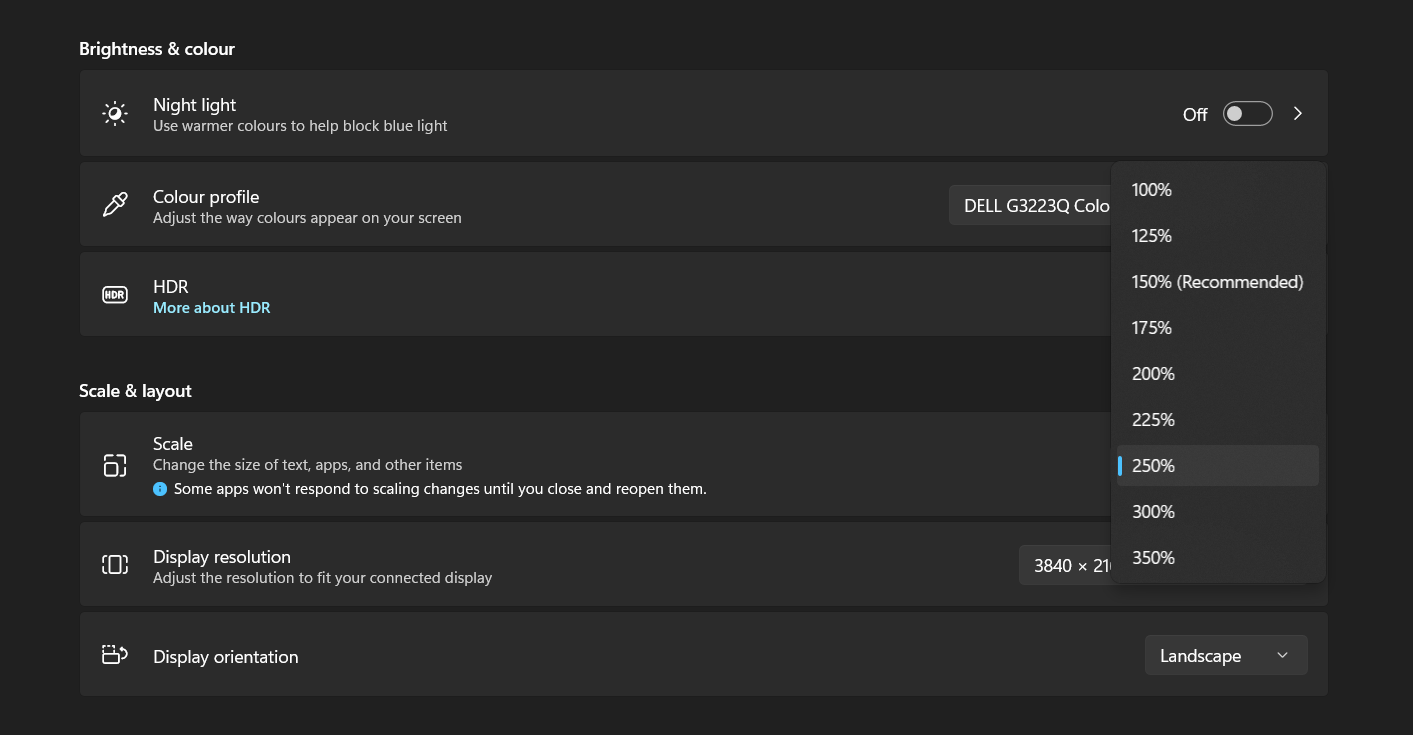
Task: Choose 300% in scale menu
Action: [x=1153, y=512]
